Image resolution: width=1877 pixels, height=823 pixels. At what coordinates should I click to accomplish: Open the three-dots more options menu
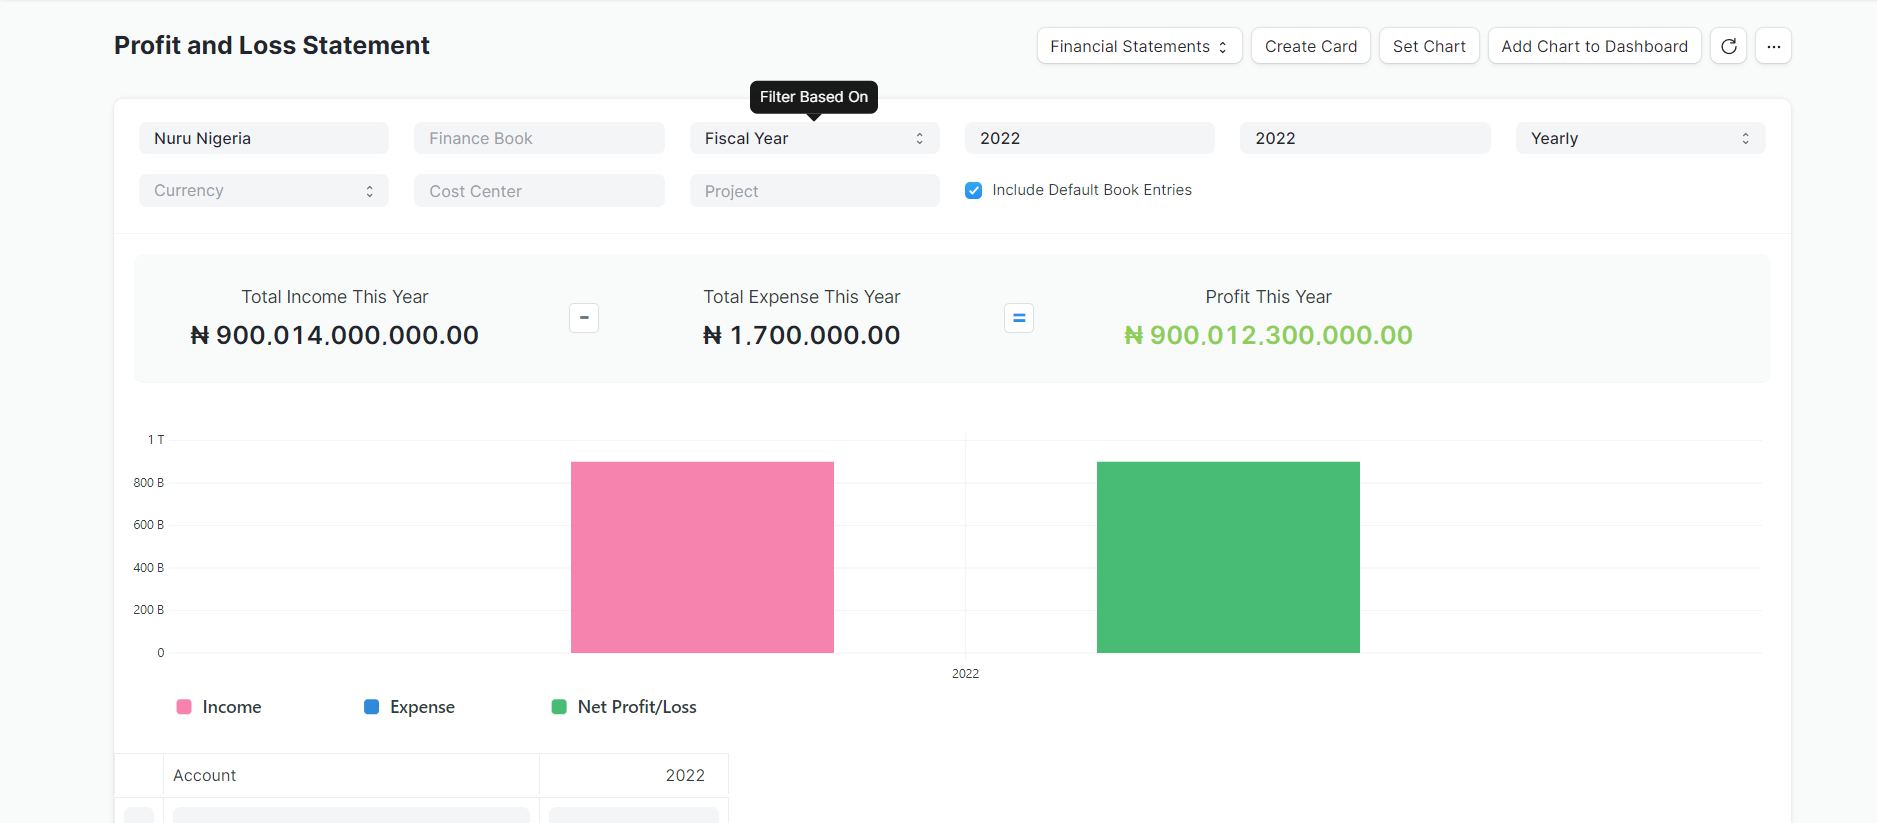click(1773, 46)
